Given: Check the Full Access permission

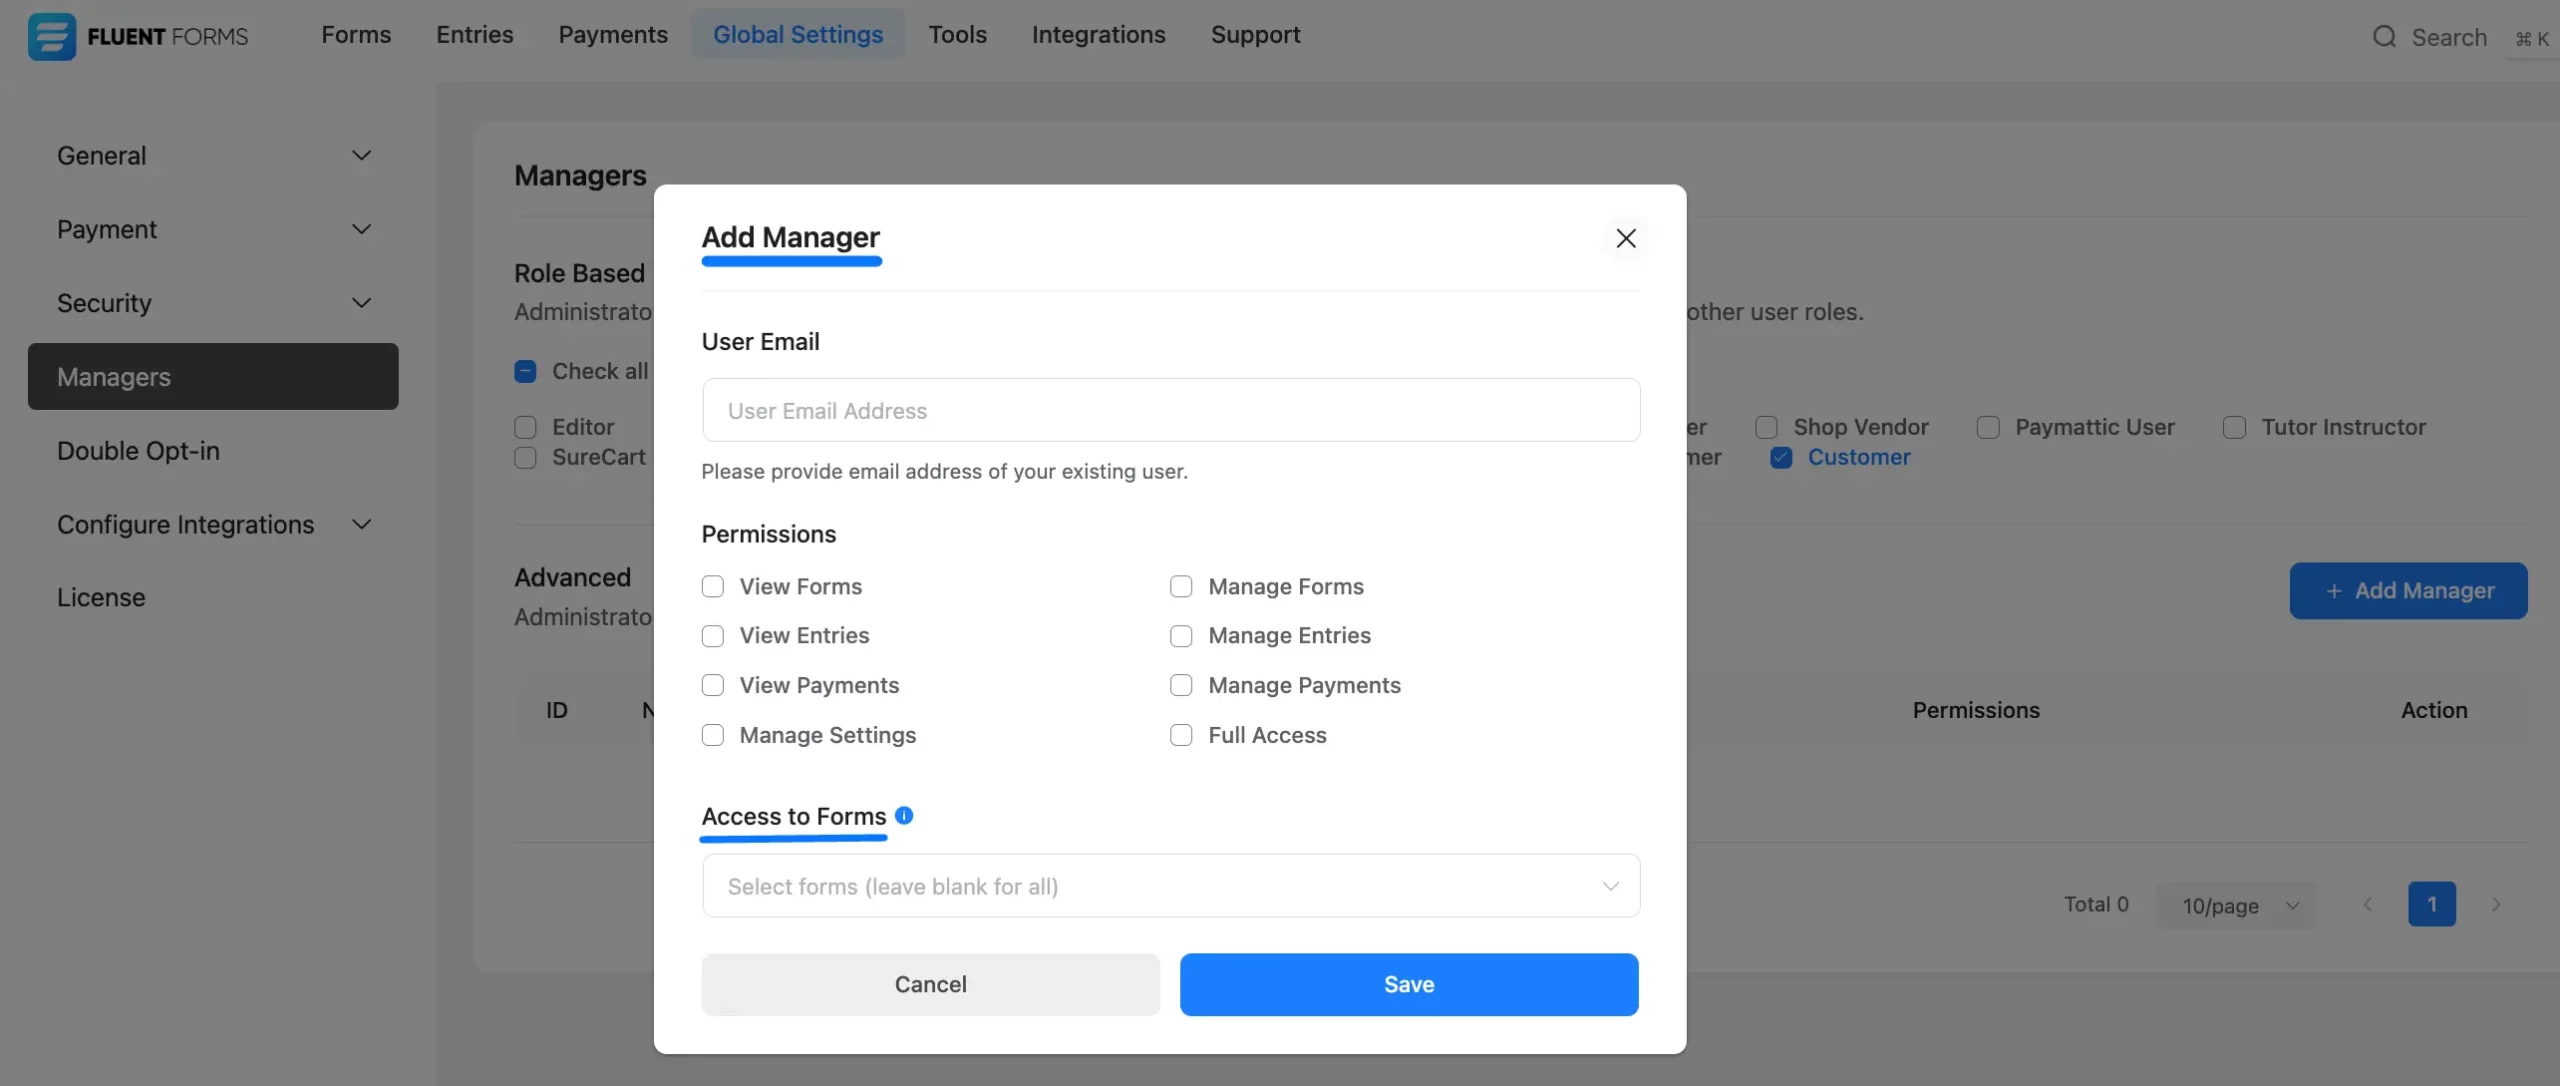Looking at the screenshot, I should 1181,735.
